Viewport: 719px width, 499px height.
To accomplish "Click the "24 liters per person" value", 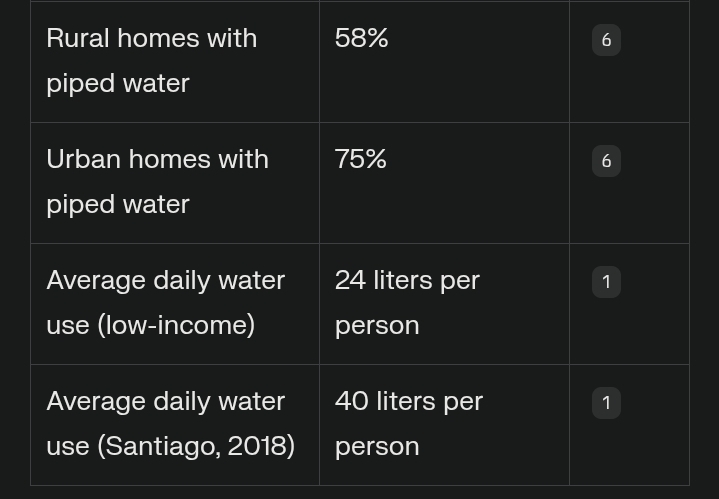I will 407,302.
